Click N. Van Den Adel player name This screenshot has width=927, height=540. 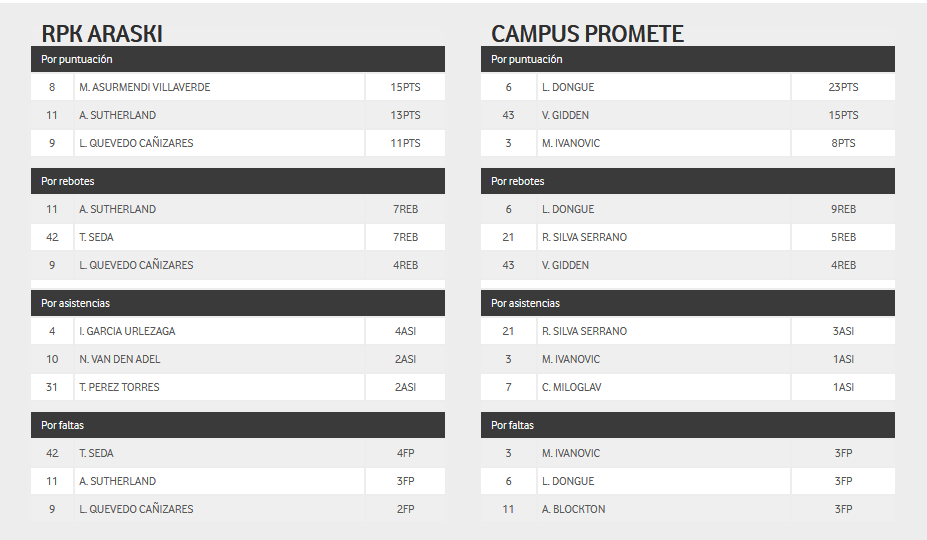(119, 359)
